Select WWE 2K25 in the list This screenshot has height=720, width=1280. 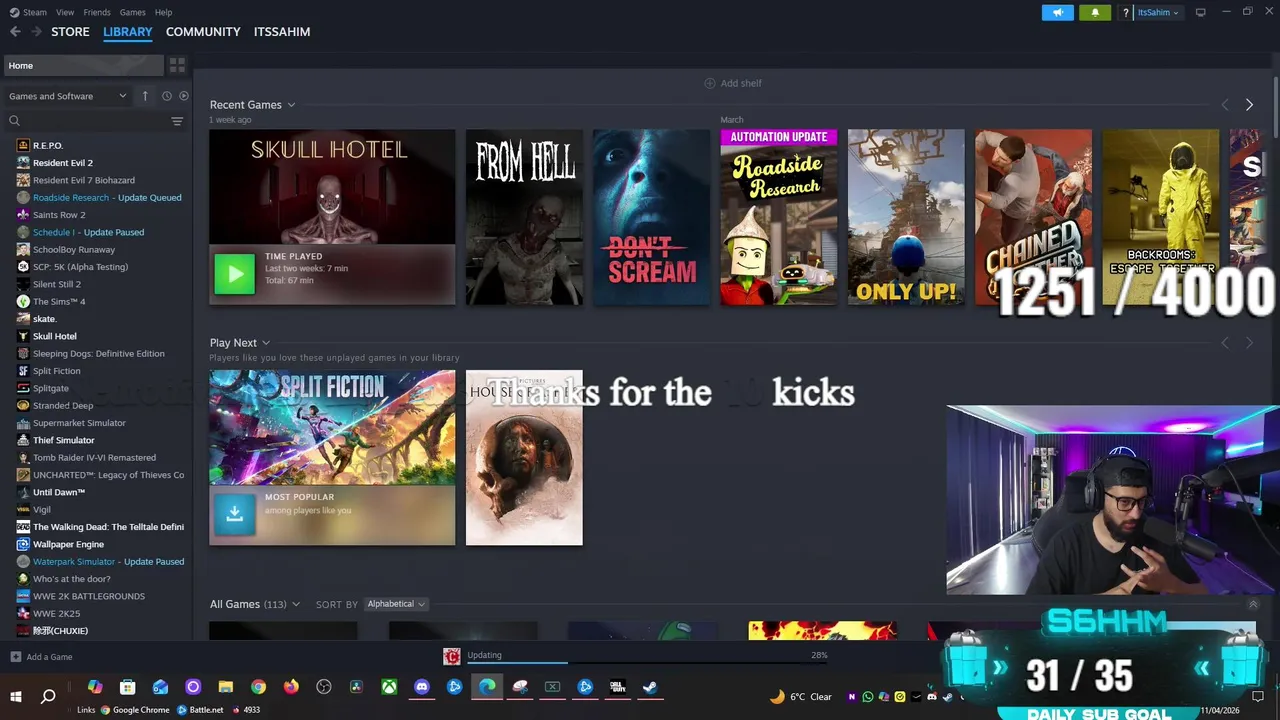tap(56, 613)
